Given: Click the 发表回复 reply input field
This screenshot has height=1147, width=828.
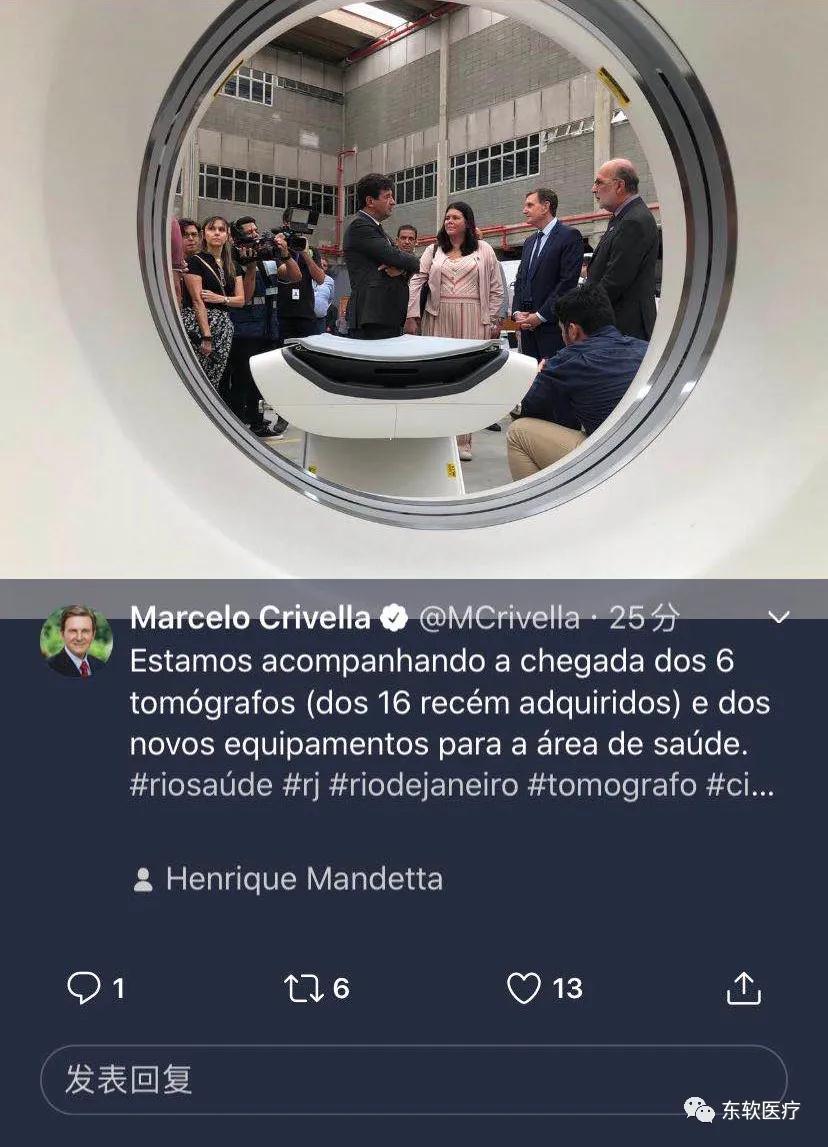Looking at the screenshot, I should click(x=414, y=1080).
